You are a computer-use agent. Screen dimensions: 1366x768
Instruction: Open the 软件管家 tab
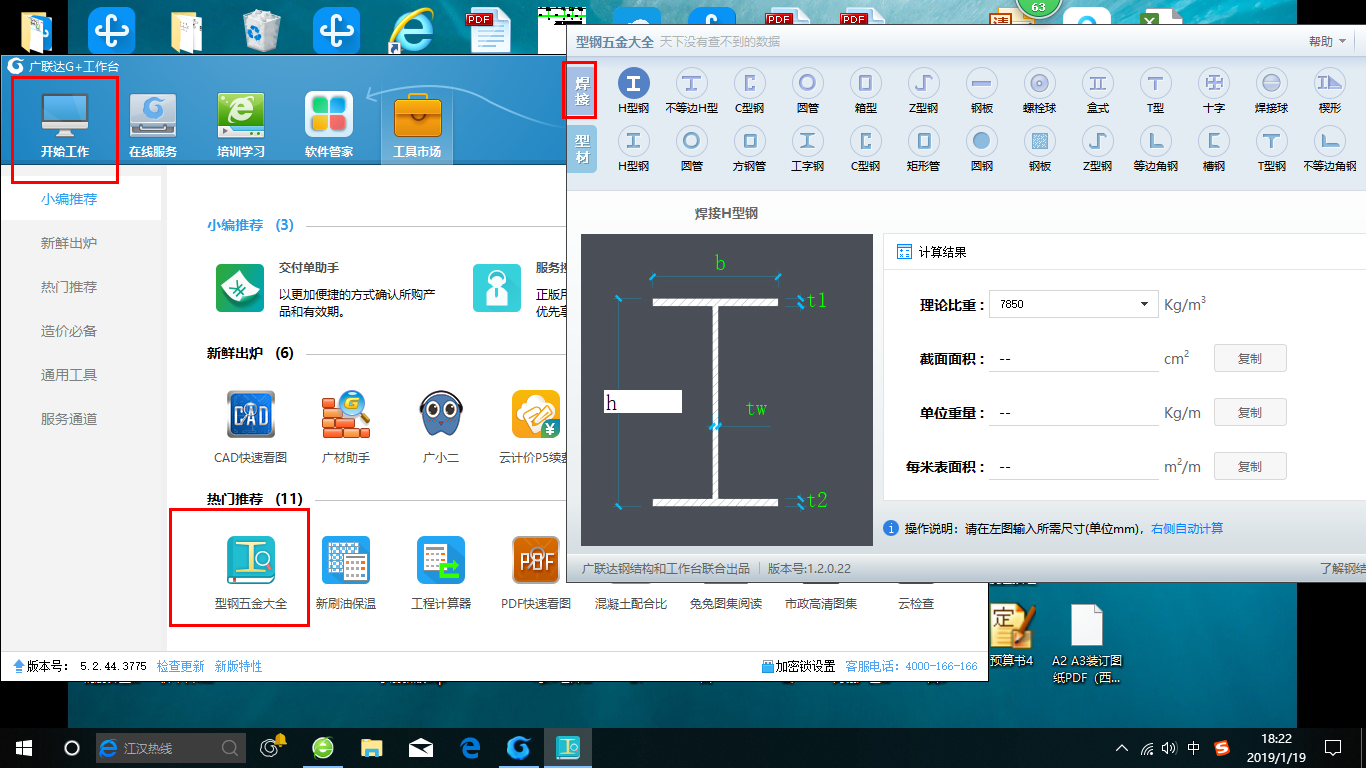point(329,126)
